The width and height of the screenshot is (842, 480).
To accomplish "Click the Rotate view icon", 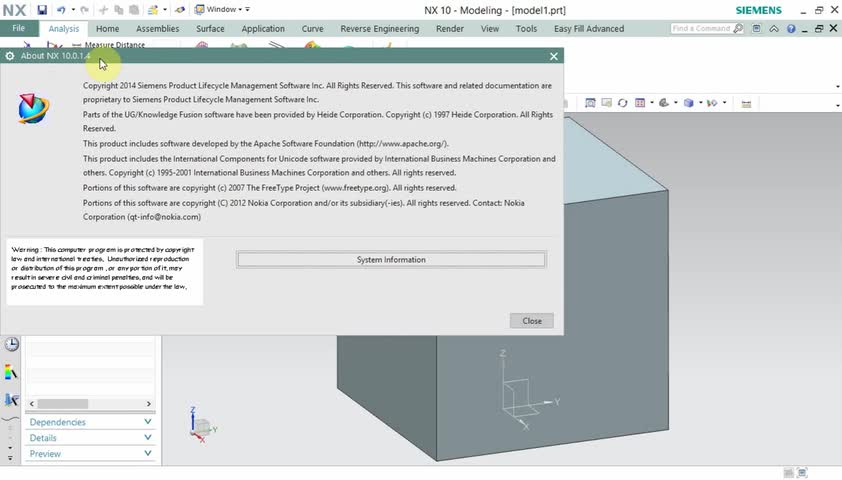I will point(622,103).
